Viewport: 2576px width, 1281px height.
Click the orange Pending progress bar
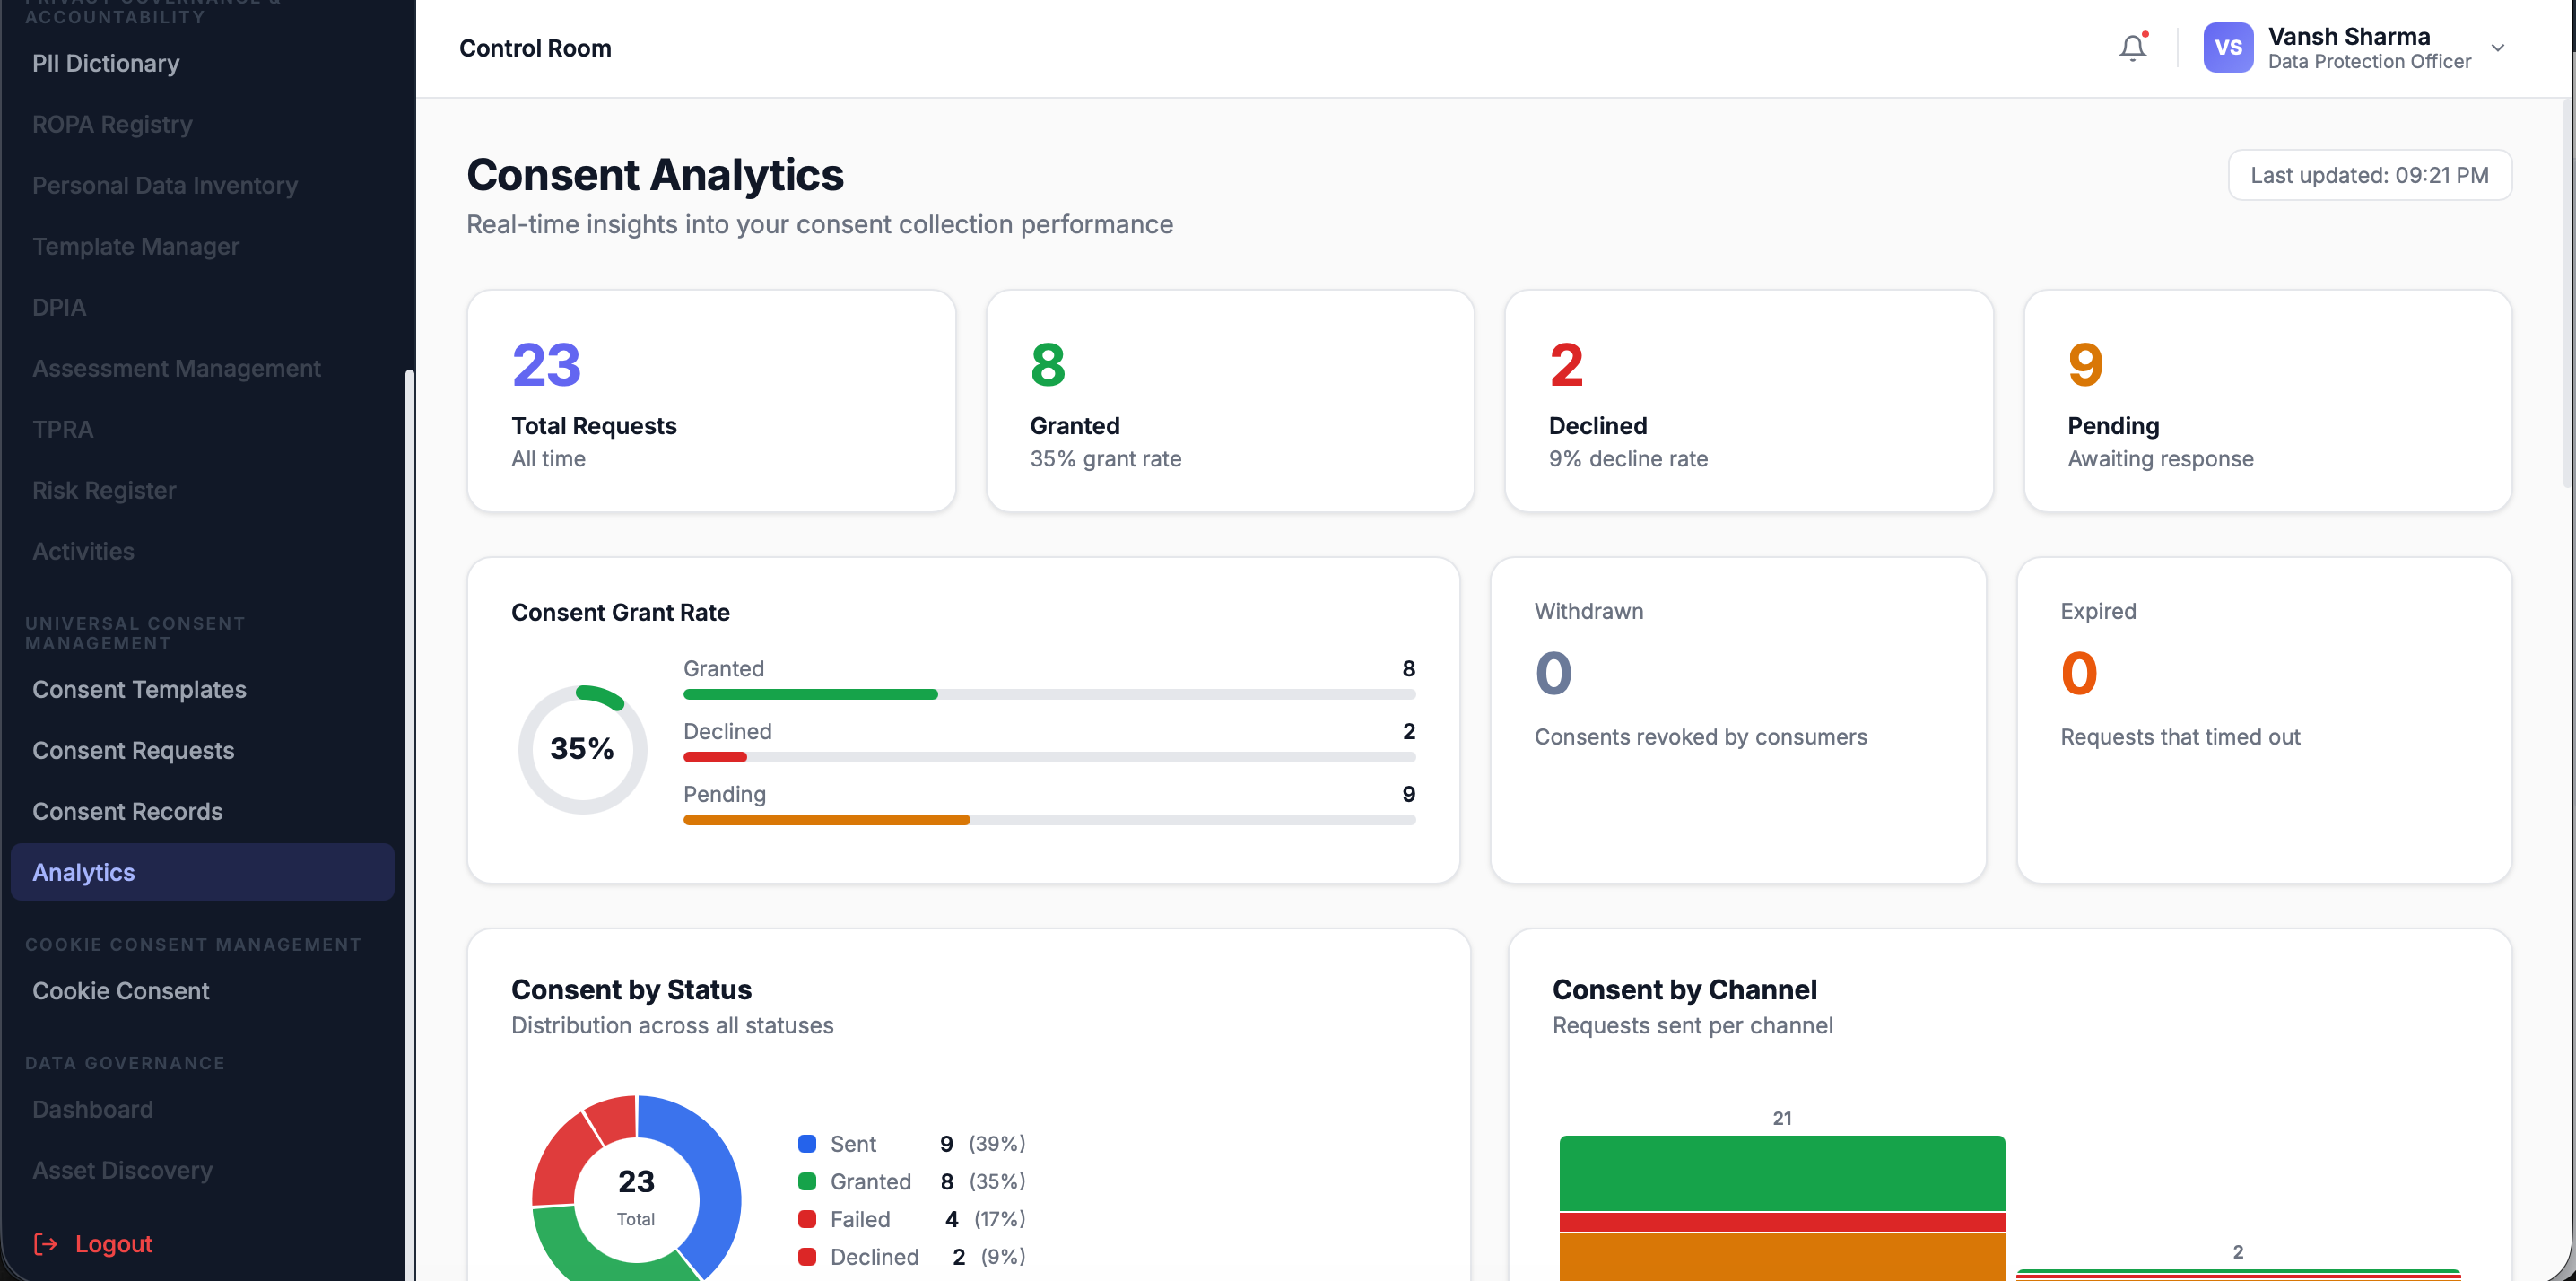[x=826, y=820]
